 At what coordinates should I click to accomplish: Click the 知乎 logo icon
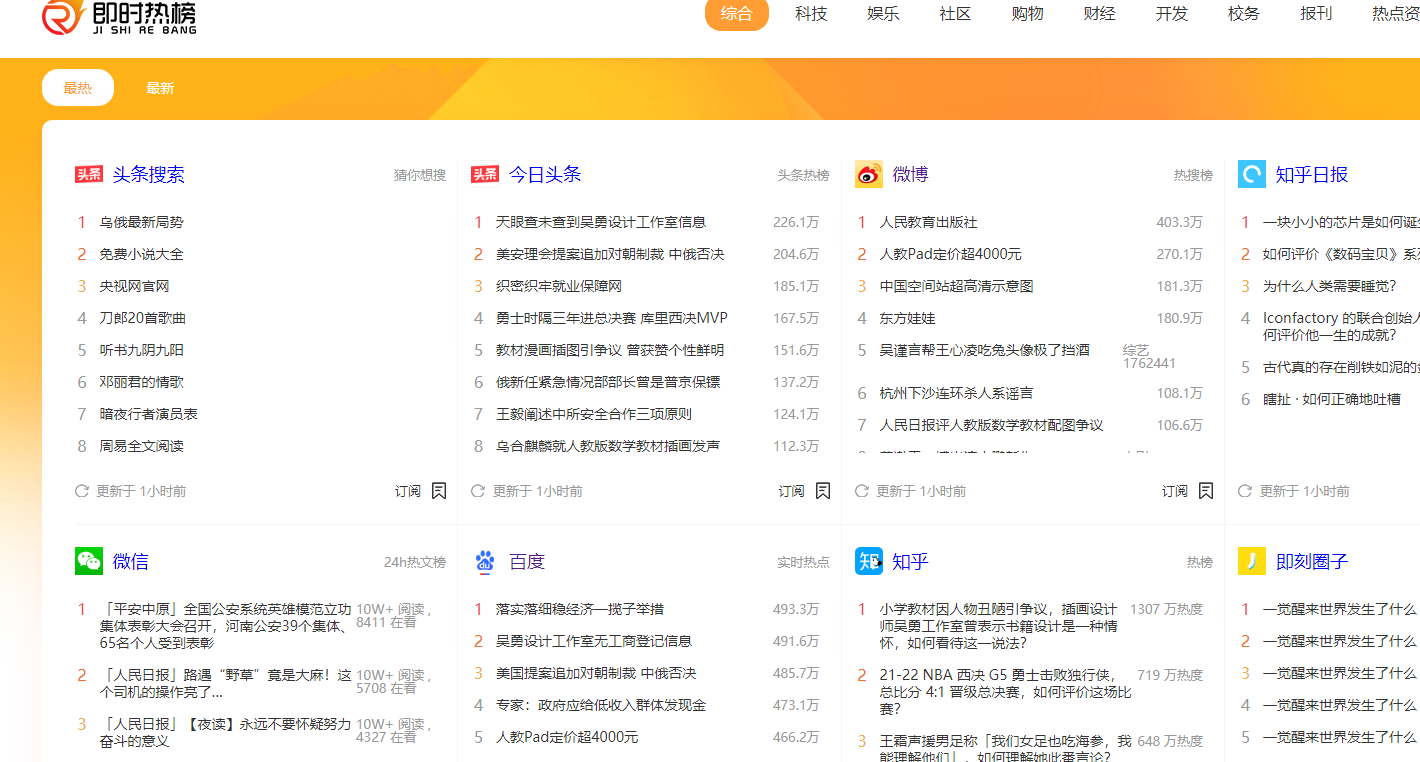click(869, 561)
